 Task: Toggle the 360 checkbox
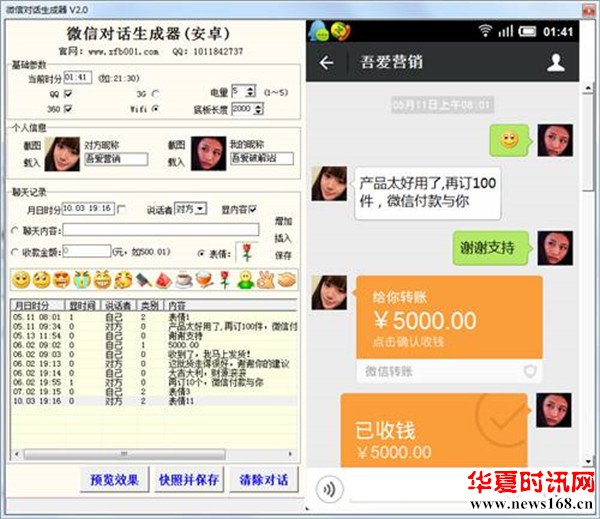click(68, 109)
